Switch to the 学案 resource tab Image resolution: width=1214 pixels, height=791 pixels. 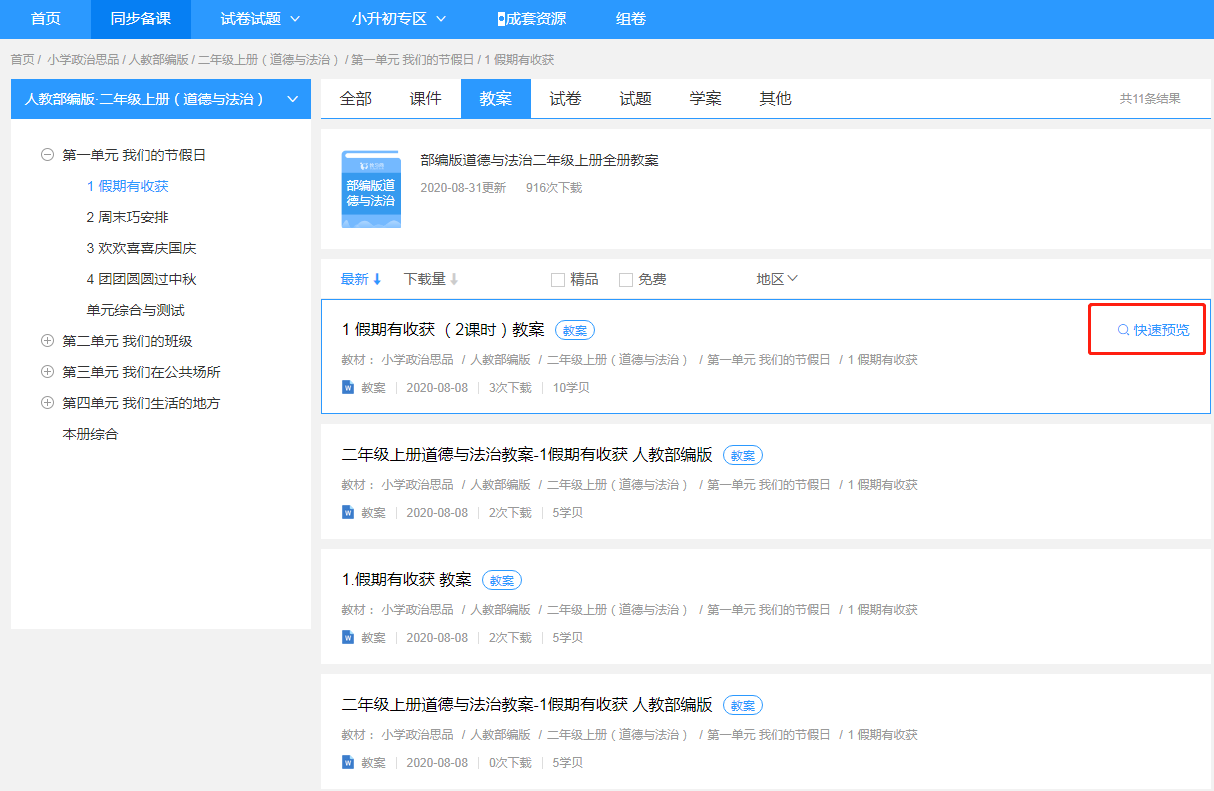coord(706,98)
